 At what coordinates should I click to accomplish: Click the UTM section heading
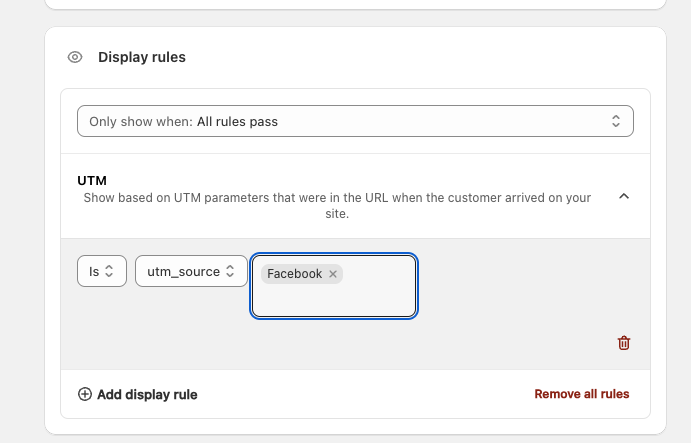click(92, 180)
